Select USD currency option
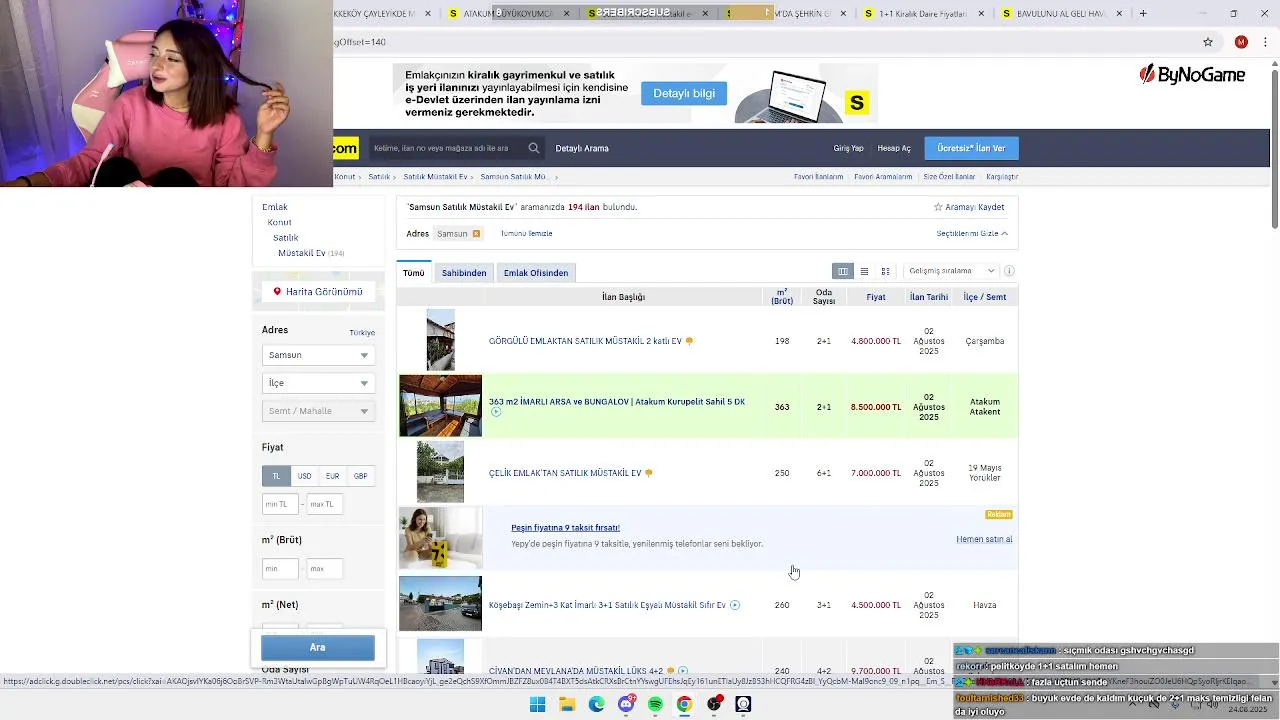The image size is (1280, 720). [304, 476]
